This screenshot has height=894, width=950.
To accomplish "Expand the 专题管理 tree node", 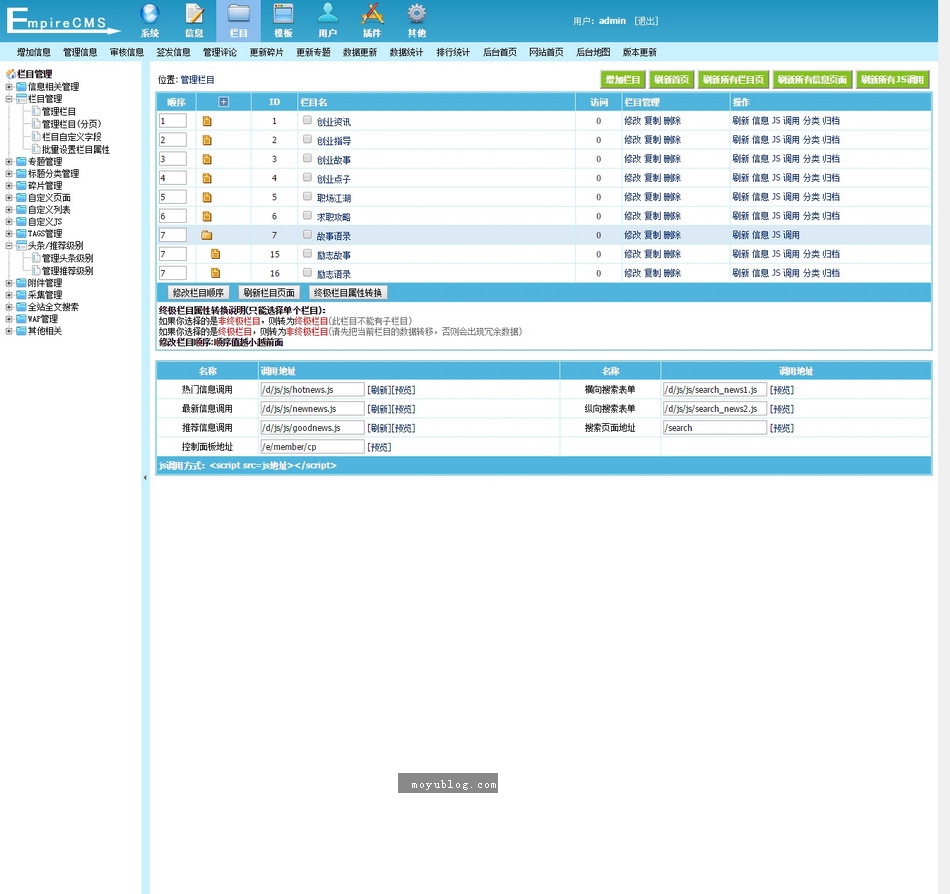I will pos(9,162).
